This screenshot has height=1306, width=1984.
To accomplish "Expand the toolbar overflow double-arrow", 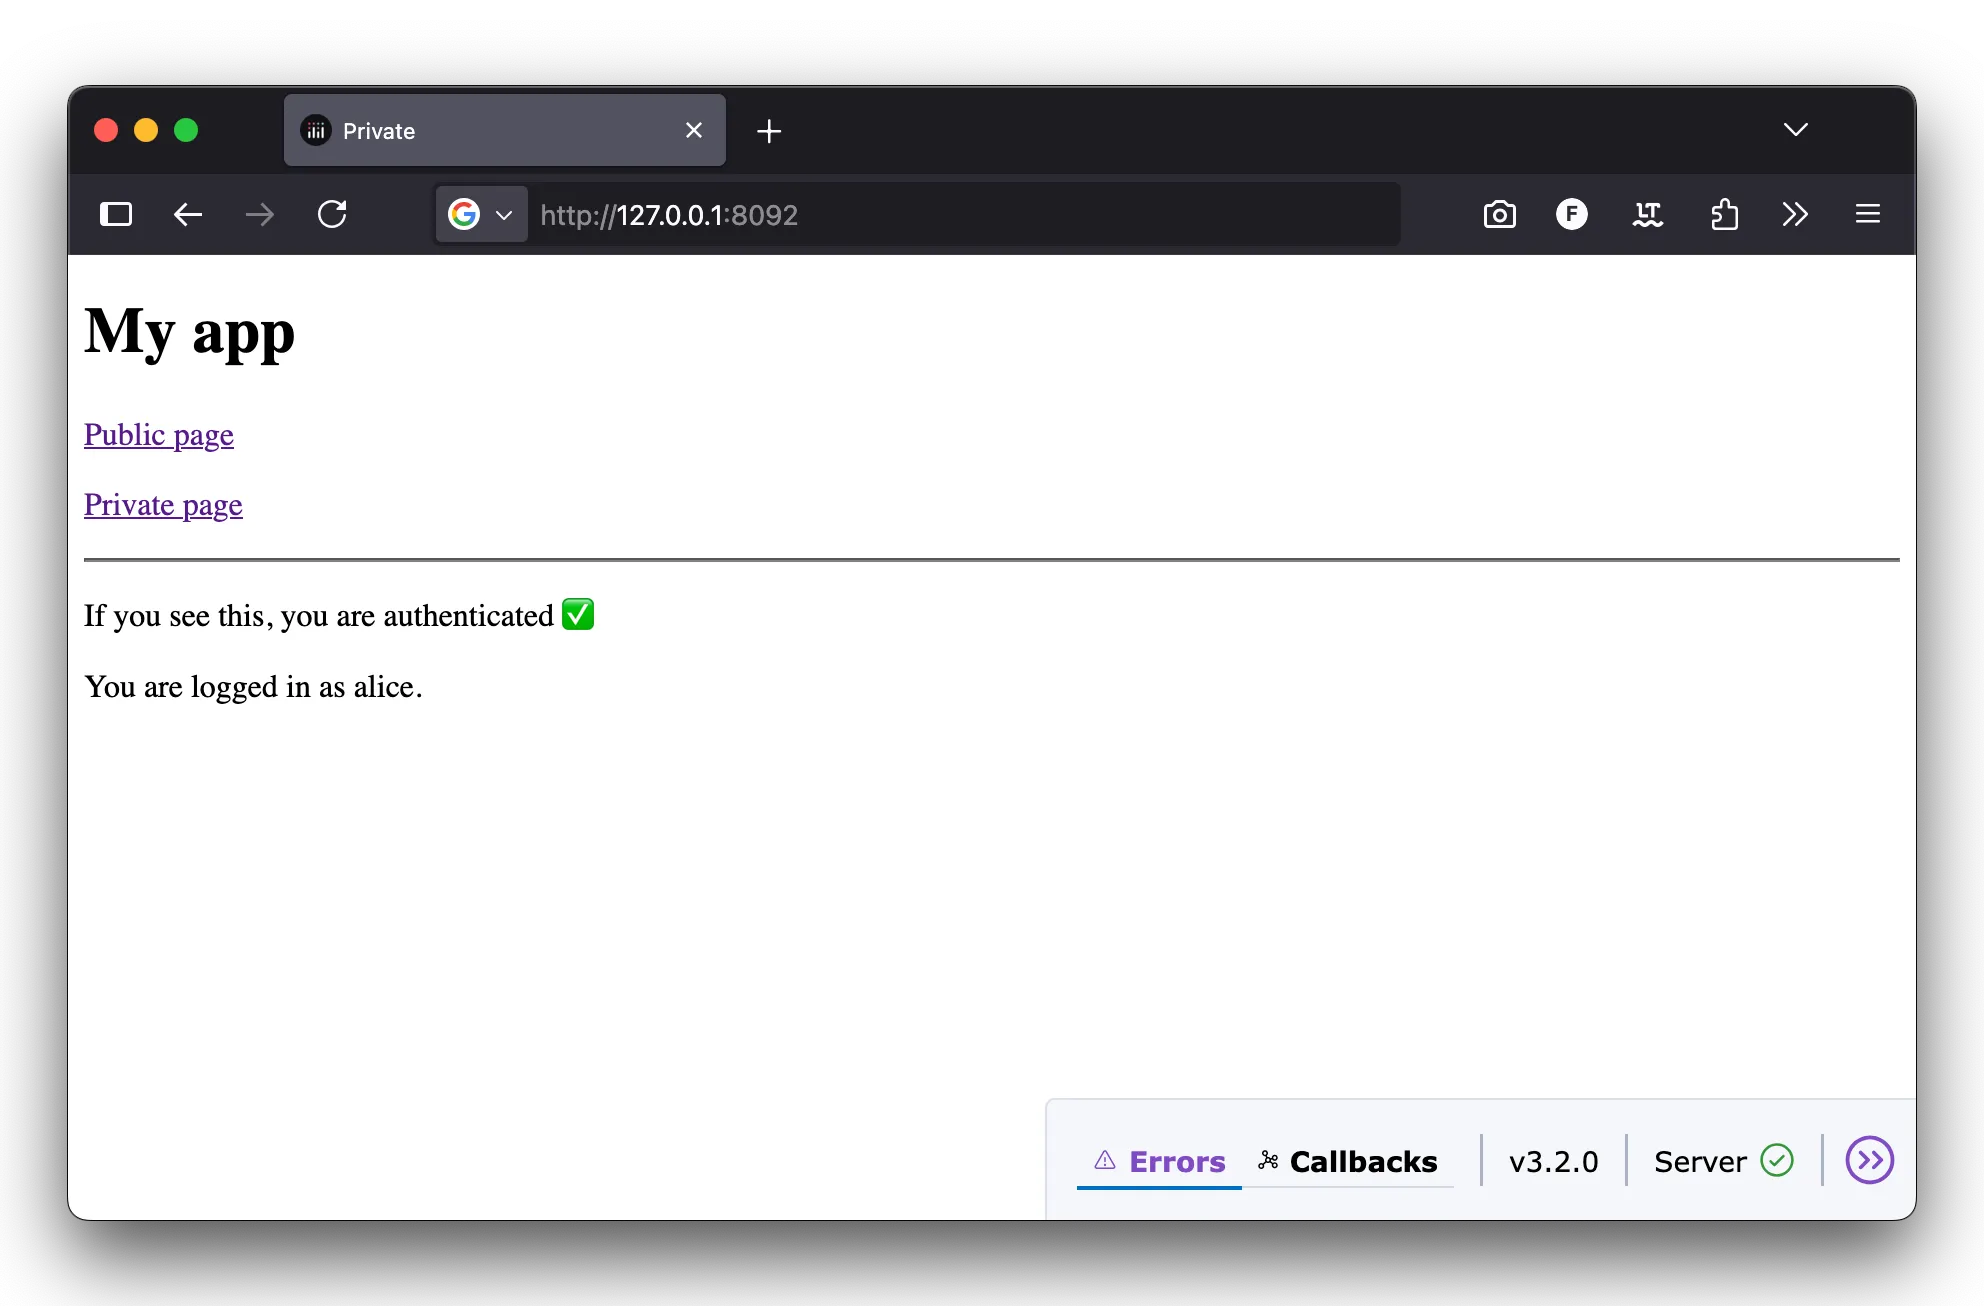I will point(1795,214).
